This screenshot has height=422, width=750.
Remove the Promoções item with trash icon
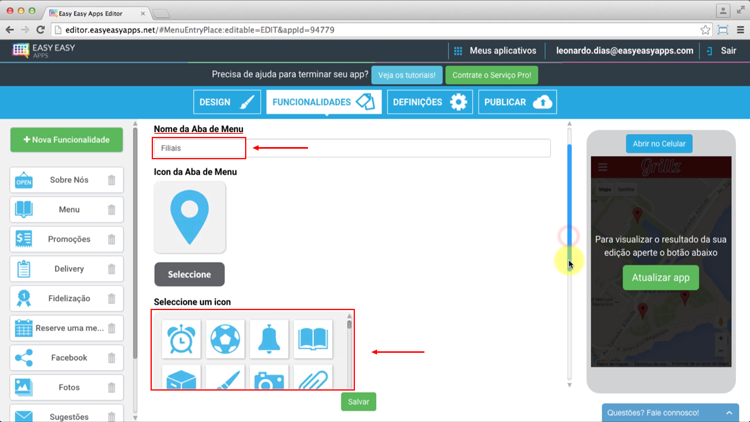coord(111,240)
